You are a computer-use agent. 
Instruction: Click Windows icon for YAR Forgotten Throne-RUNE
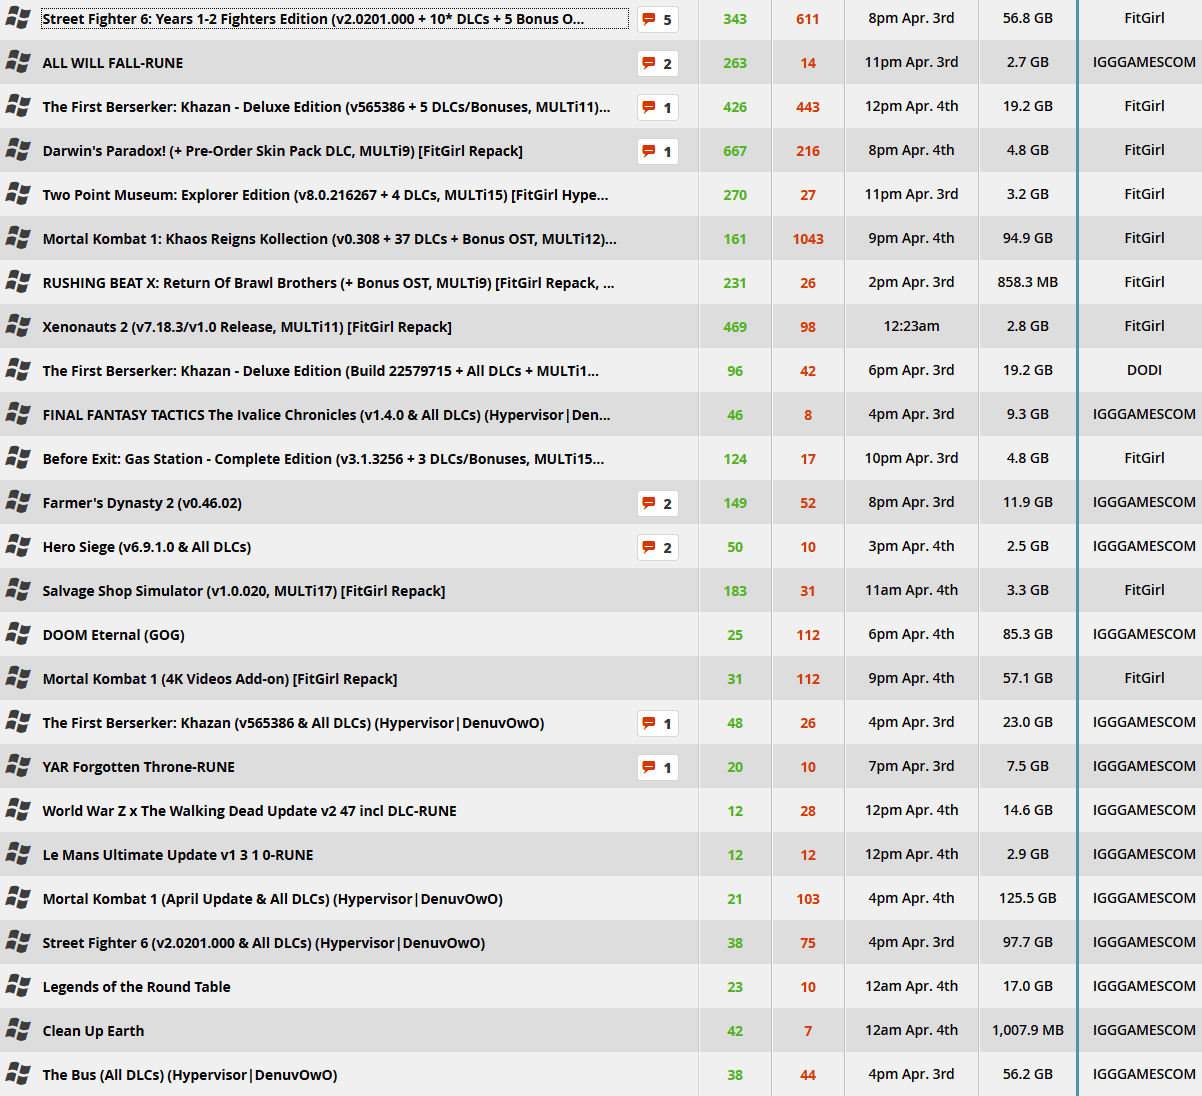pos(18,766)
